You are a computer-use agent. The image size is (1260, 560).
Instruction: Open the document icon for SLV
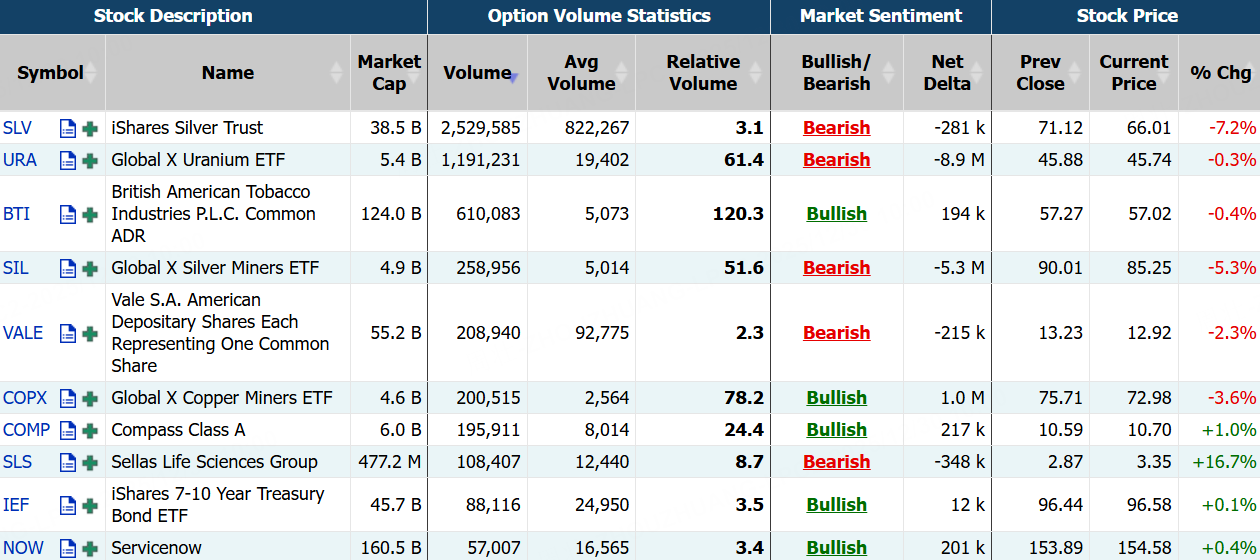68,128
